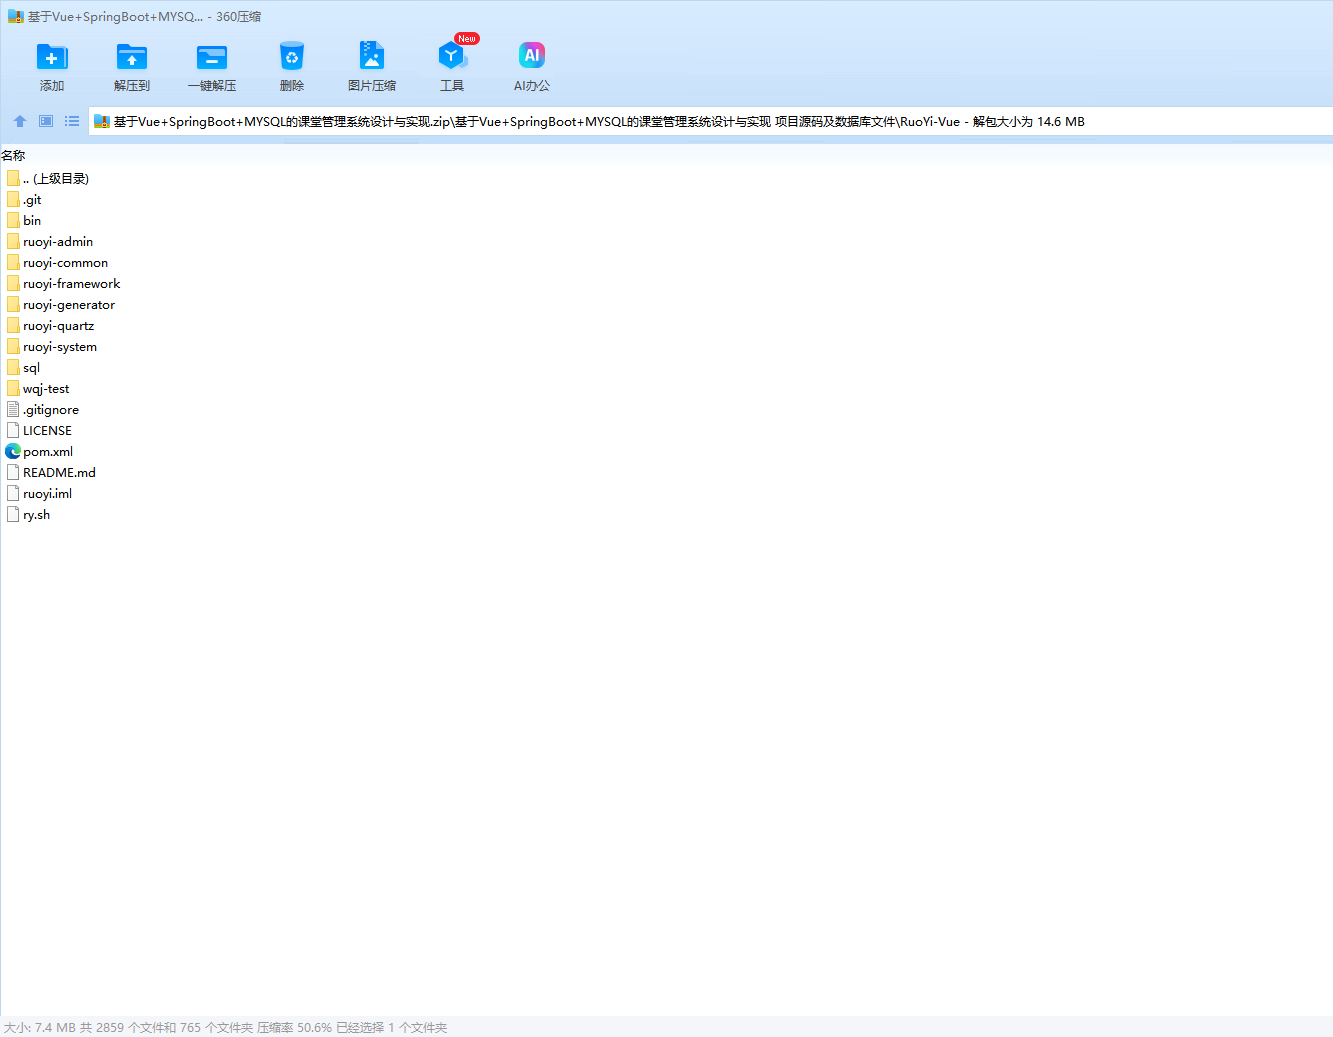The image size is (1333, 1037).
Task: Select the ruoyi-framework folder
Action: (63, 283)
